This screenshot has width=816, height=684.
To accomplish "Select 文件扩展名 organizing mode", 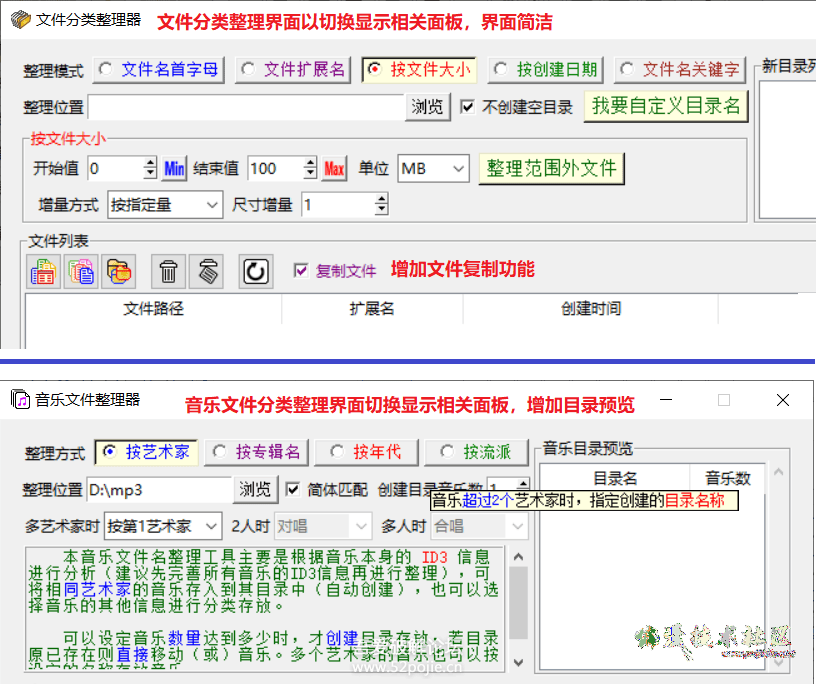I will (x=293, y=70).
